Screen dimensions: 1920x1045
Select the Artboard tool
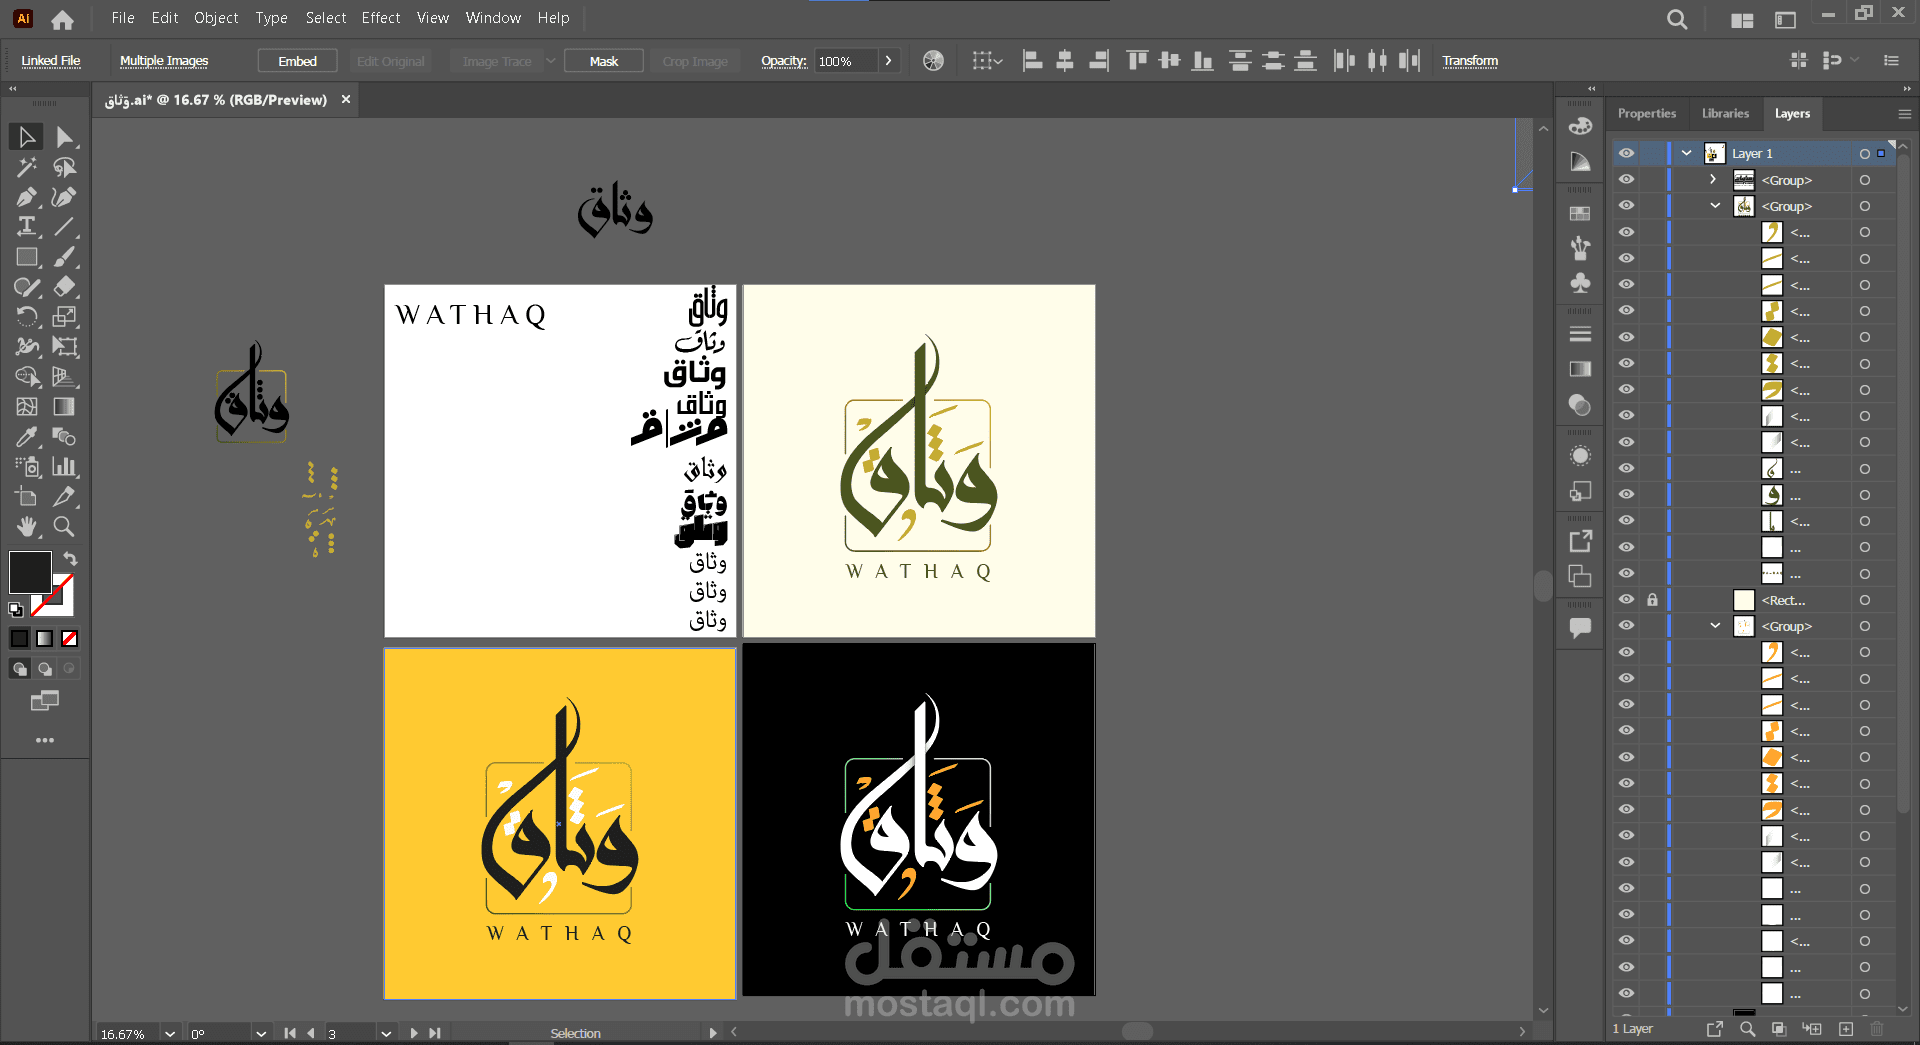tap(26, 497)
